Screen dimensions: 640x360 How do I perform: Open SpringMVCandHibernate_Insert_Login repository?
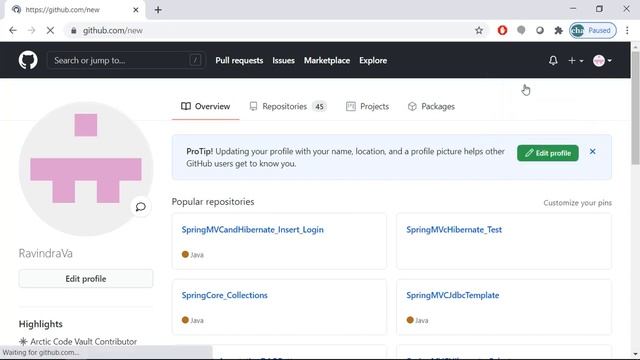click(x=253, y=230)
